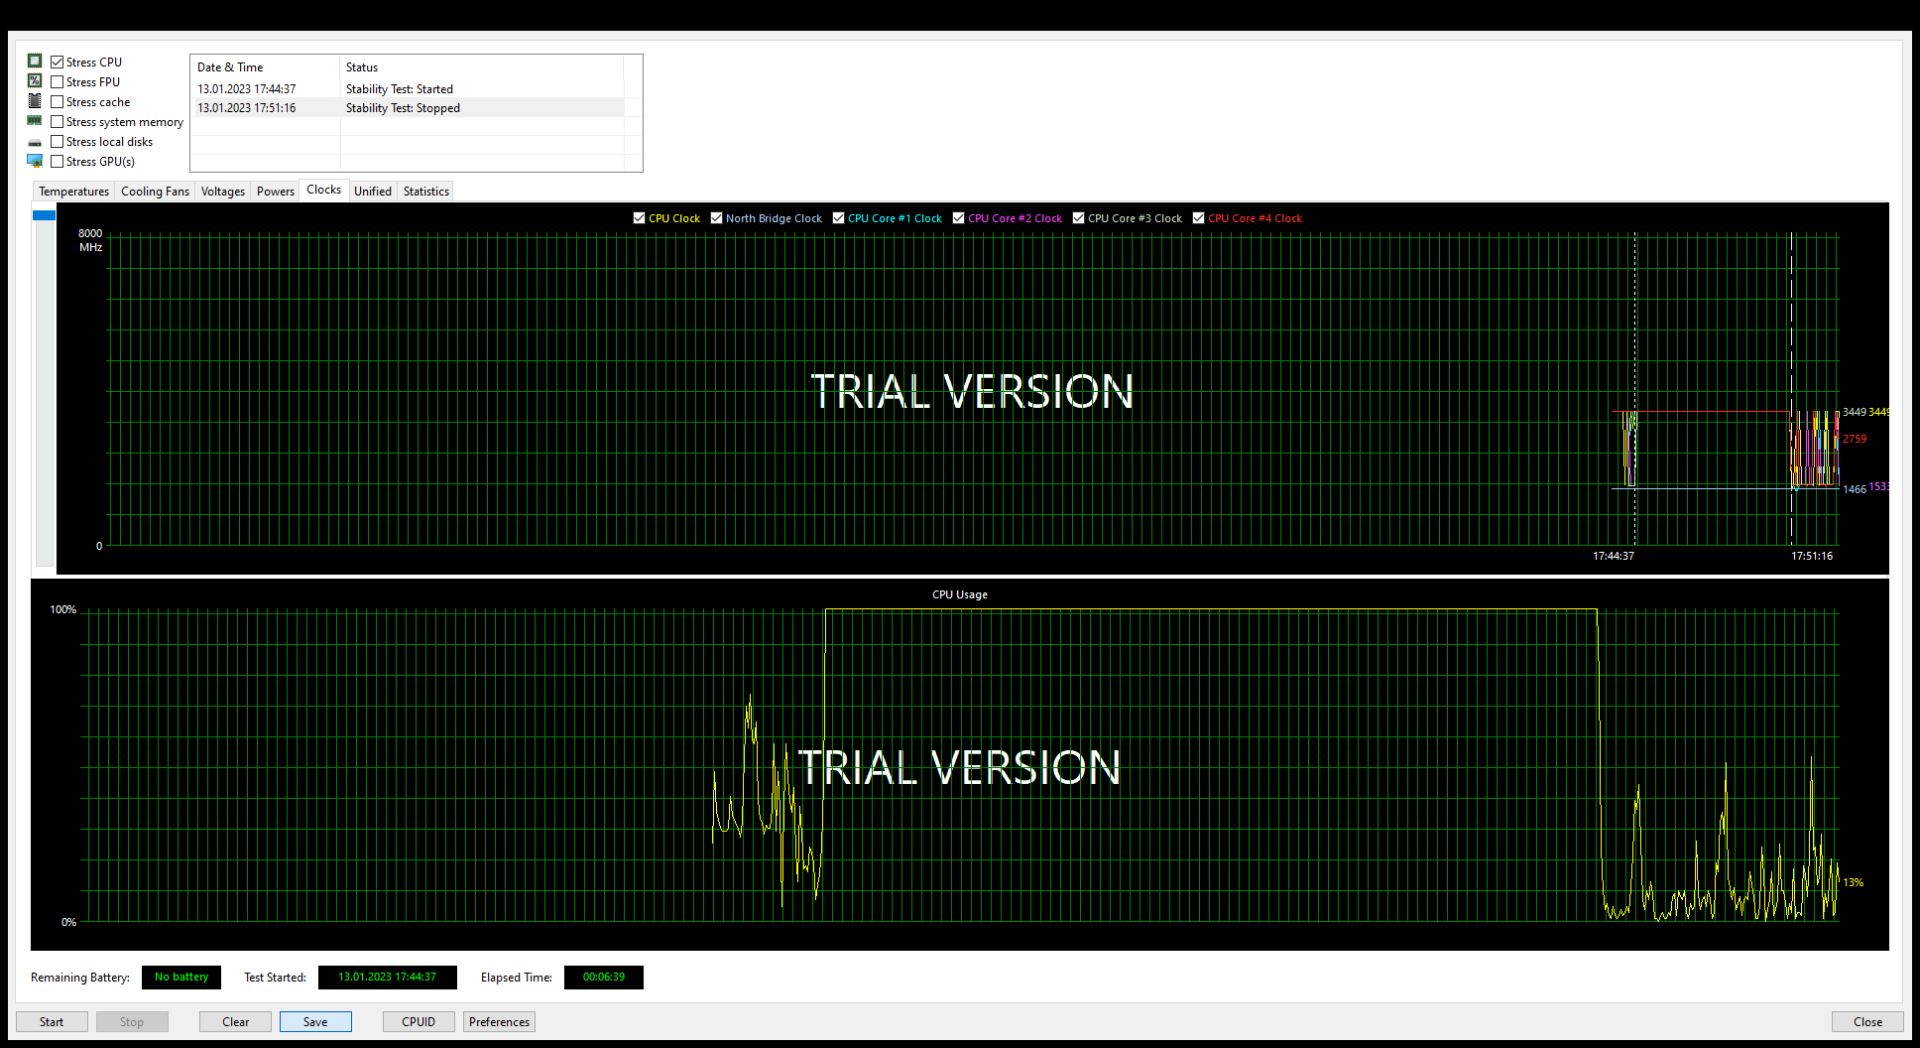Viewport: 1920px width, 1048px height.
Task: Open the Powers tab
Action: (275, 191)
